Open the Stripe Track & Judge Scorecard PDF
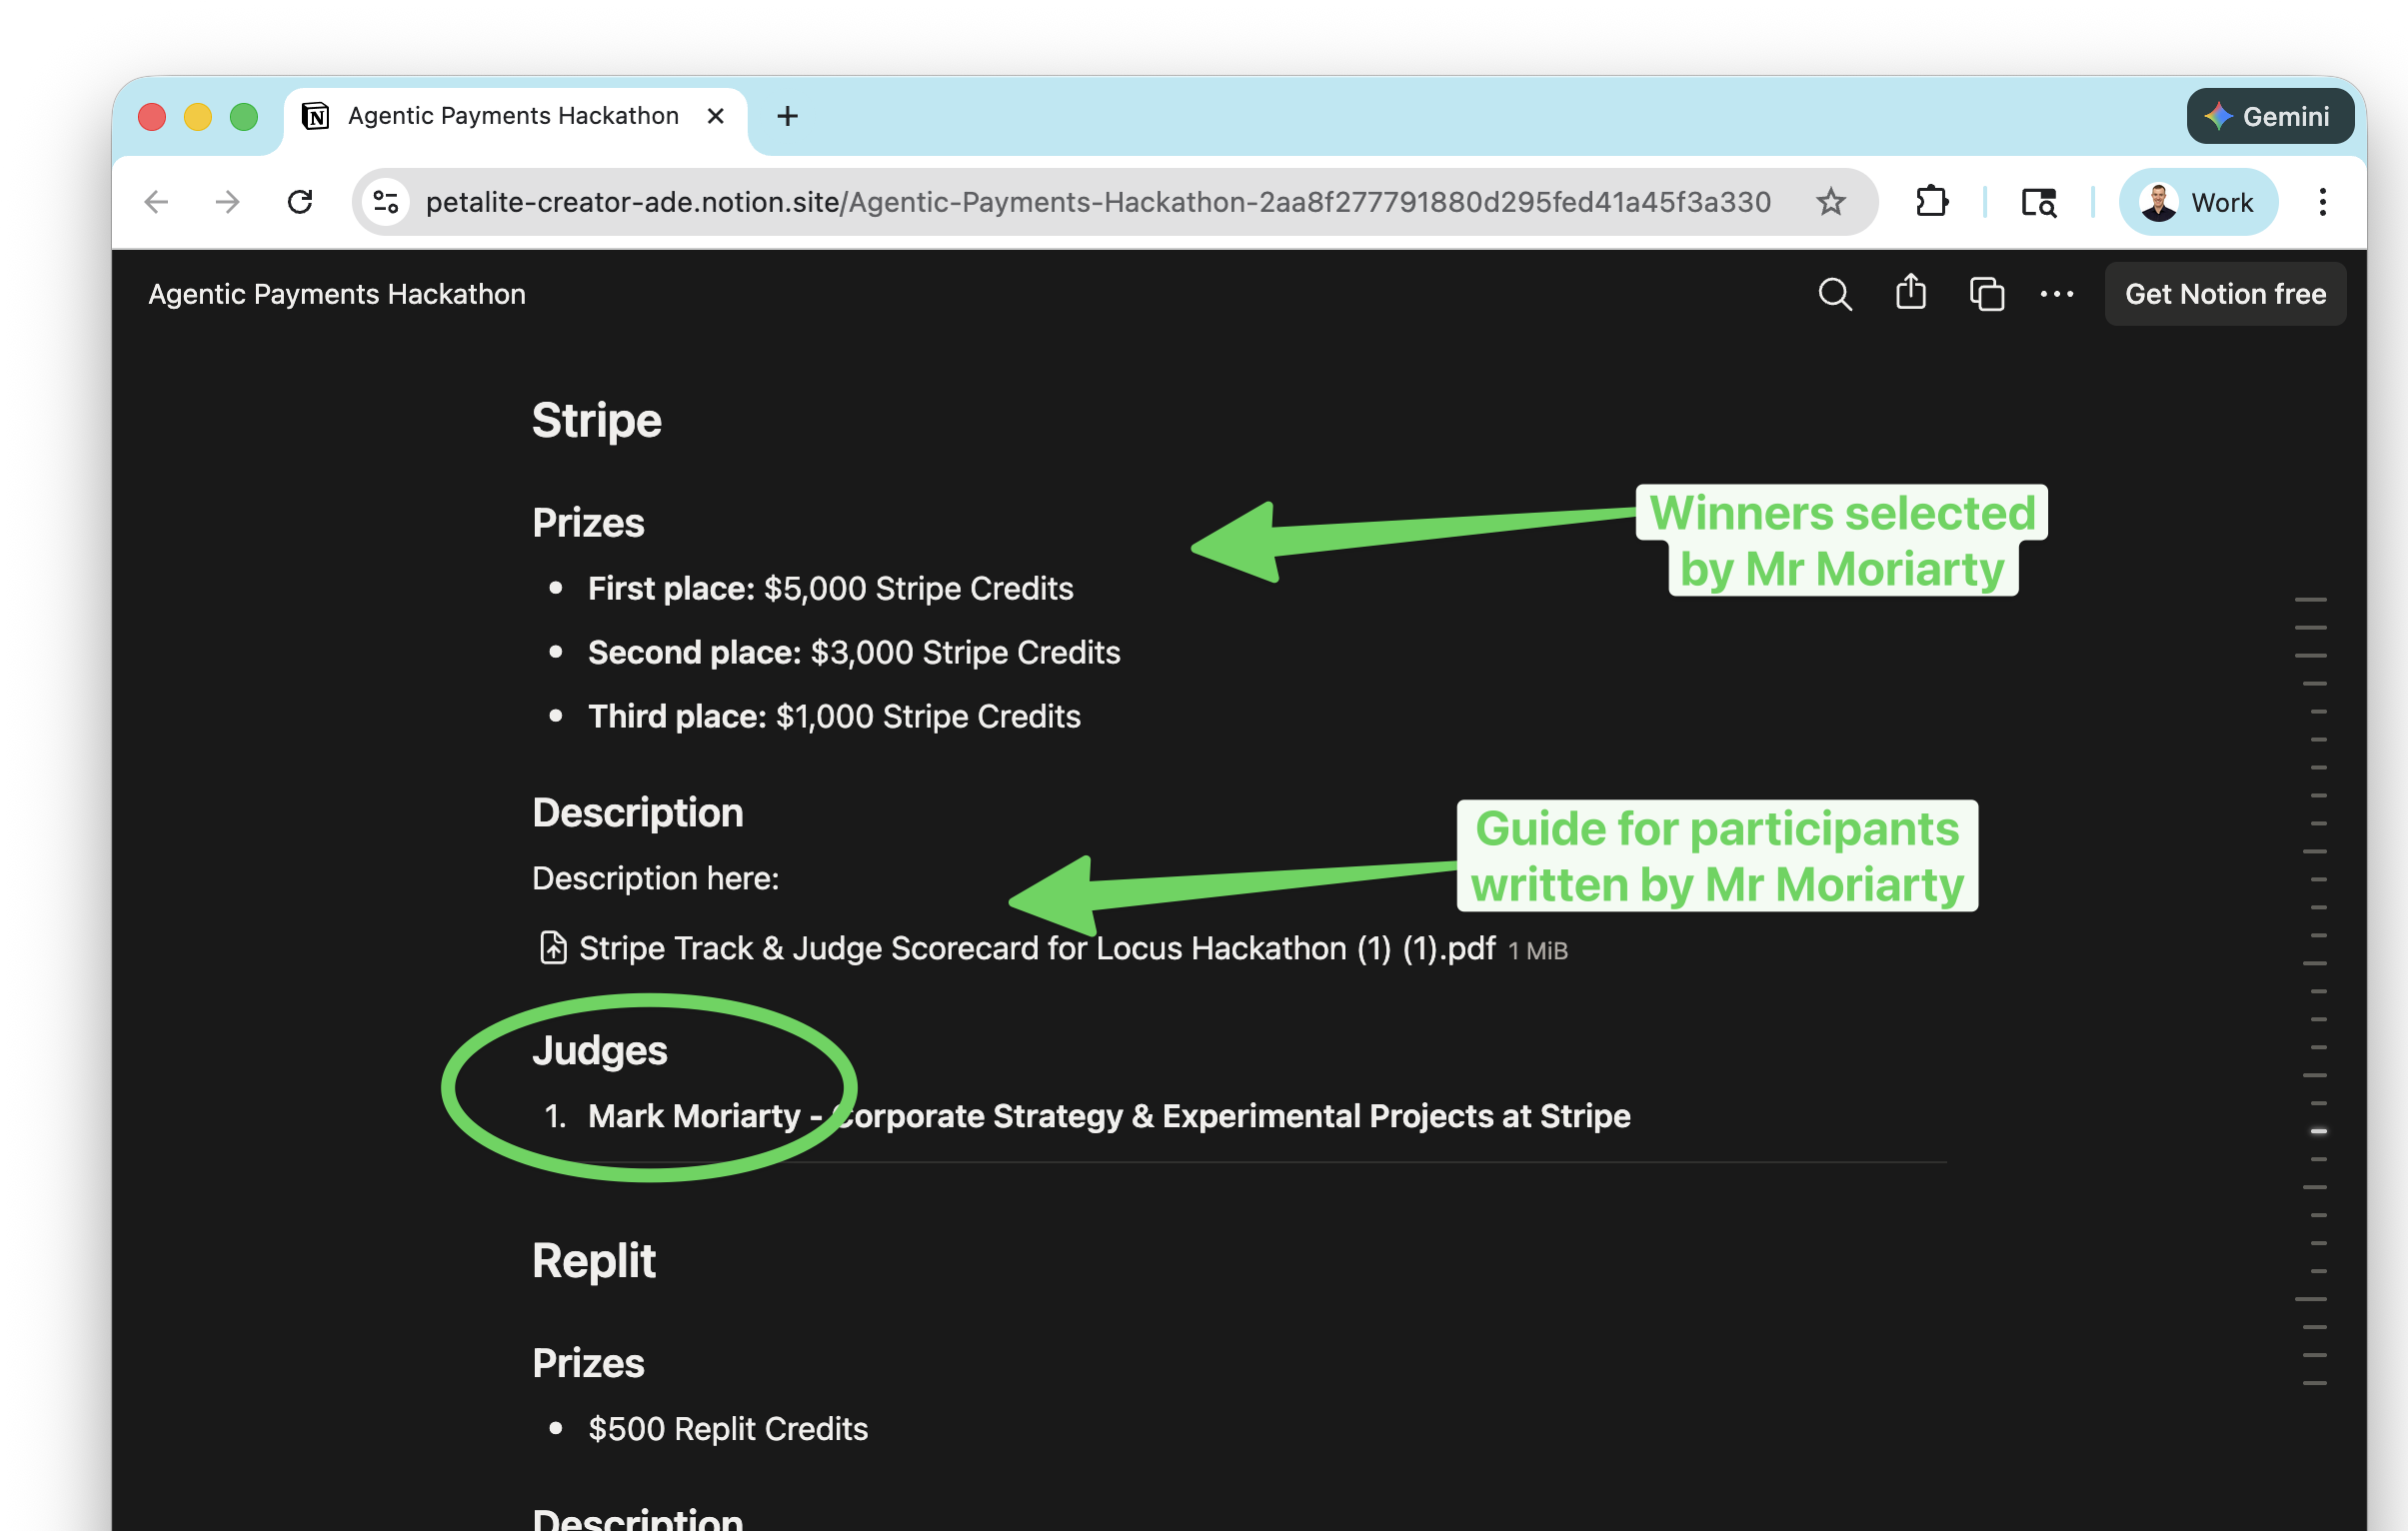The image size is (2408, 1531). (1036, 948)
